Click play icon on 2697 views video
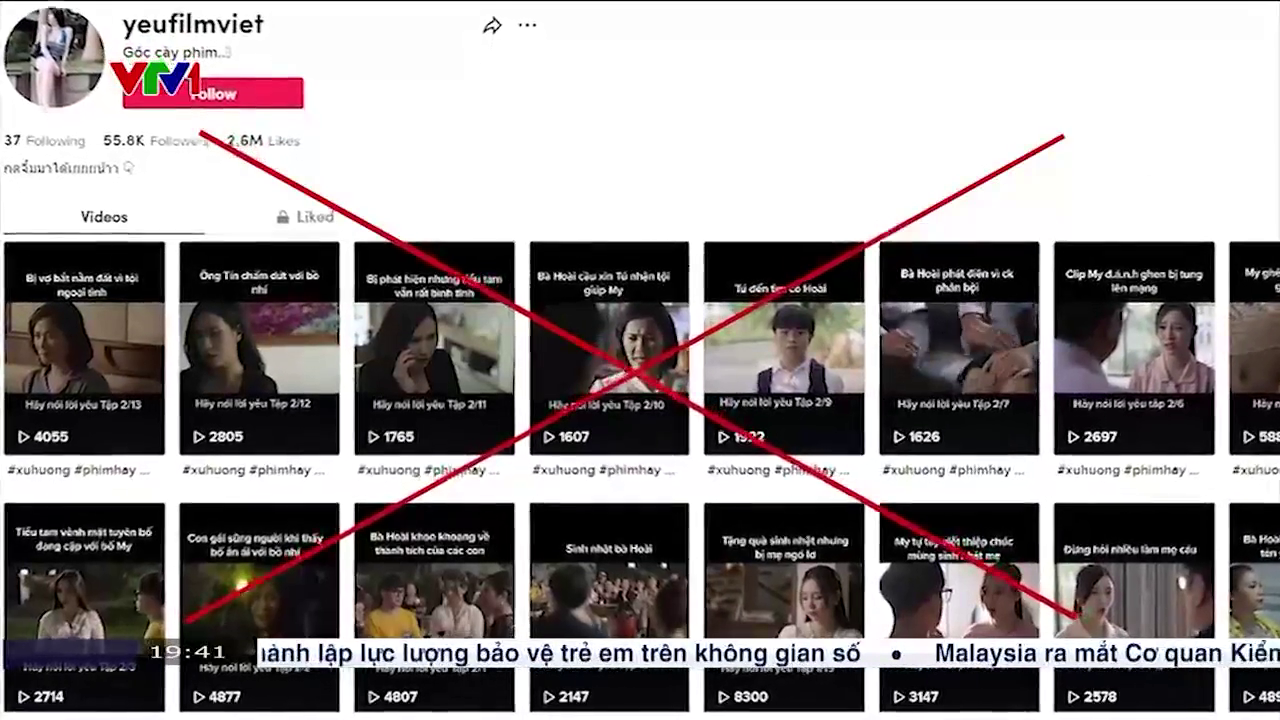This screenshot has width=1280, height=720. tap(1074, 437)
